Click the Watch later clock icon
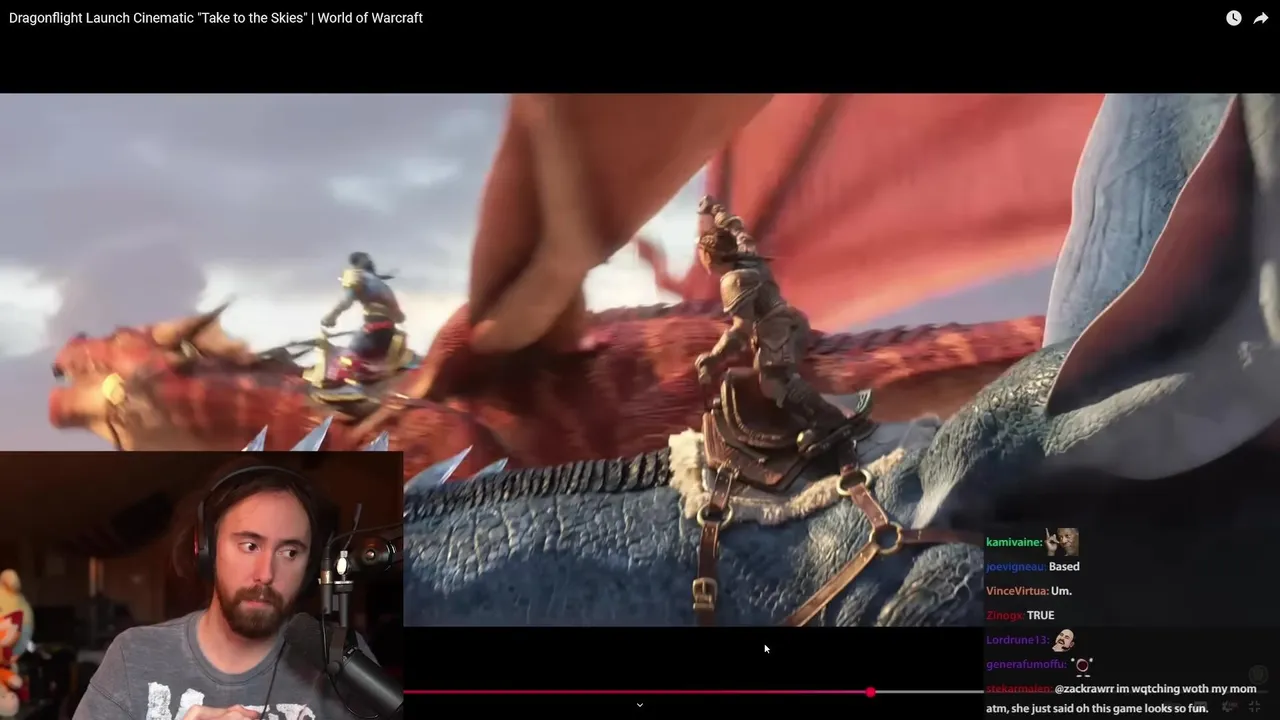Viewport: 1280px width, 720px height. [1234, 18]
